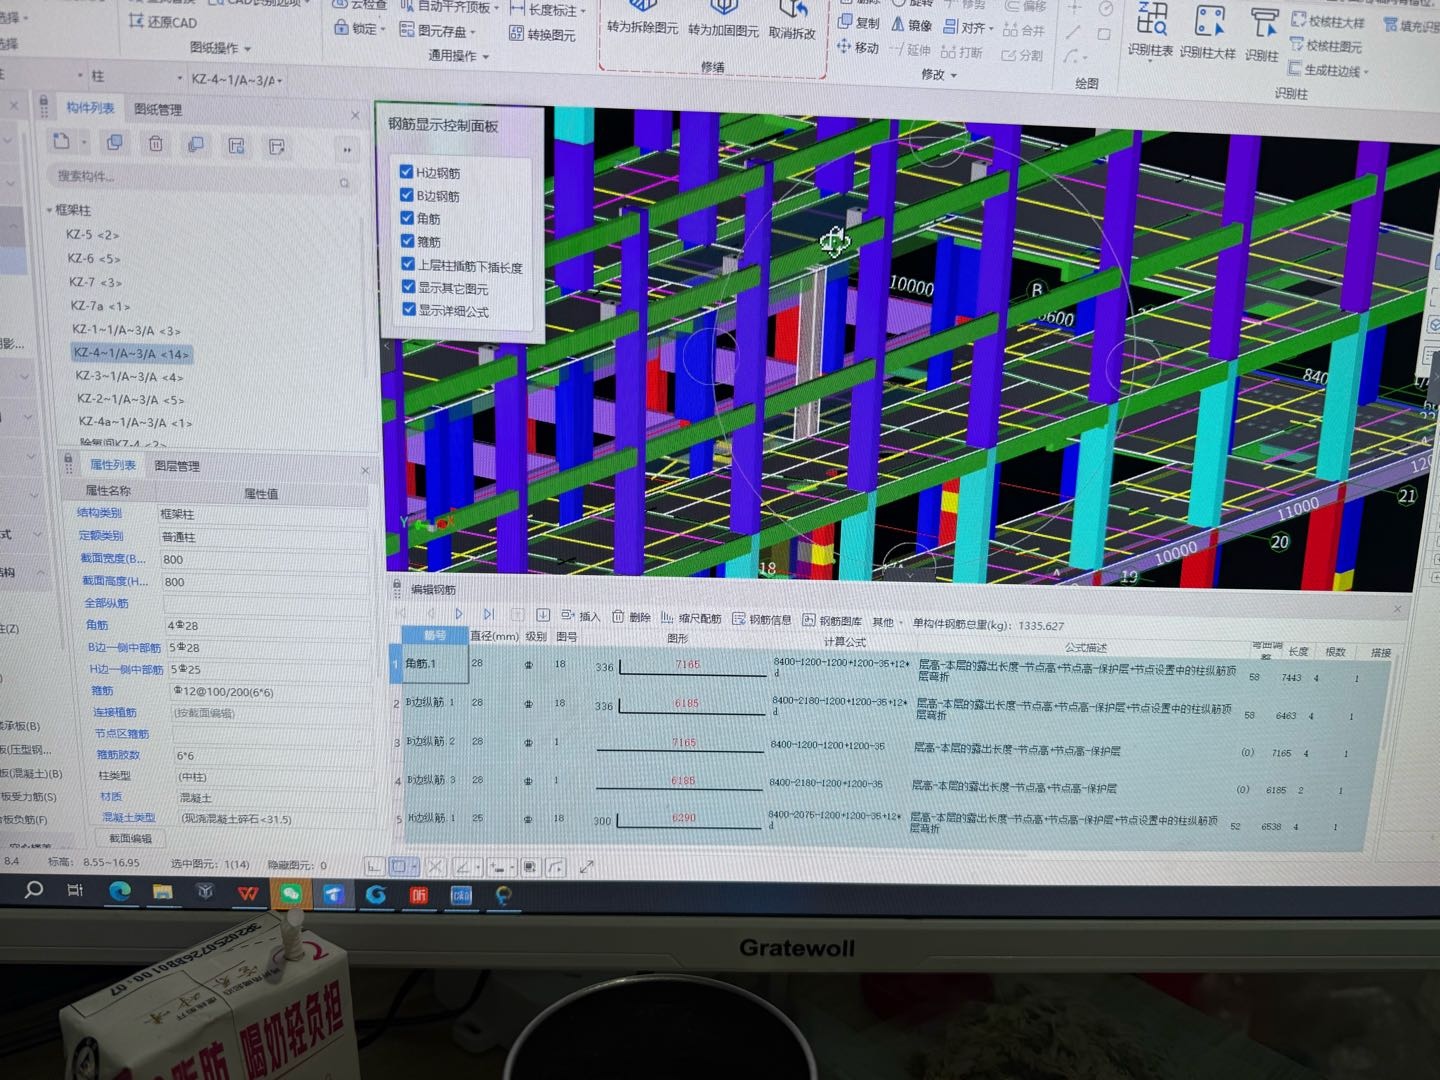Click the 转换图元 tool
Viewport: 1440px width, 1080px height.
tap(543, 34)
